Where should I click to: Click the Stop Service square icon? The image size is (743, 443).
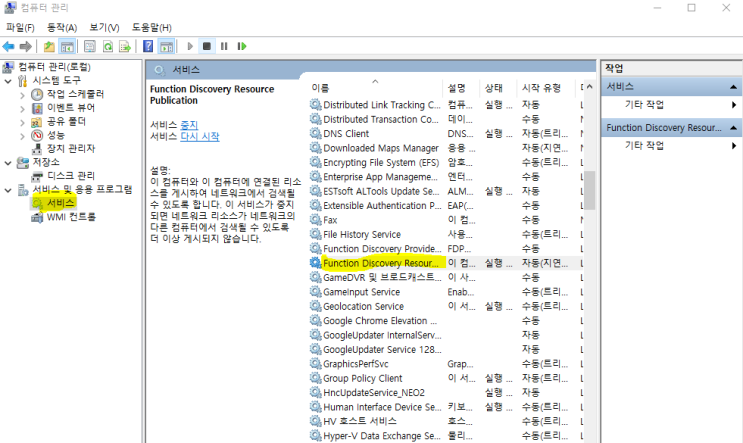[x=207, y=46]
